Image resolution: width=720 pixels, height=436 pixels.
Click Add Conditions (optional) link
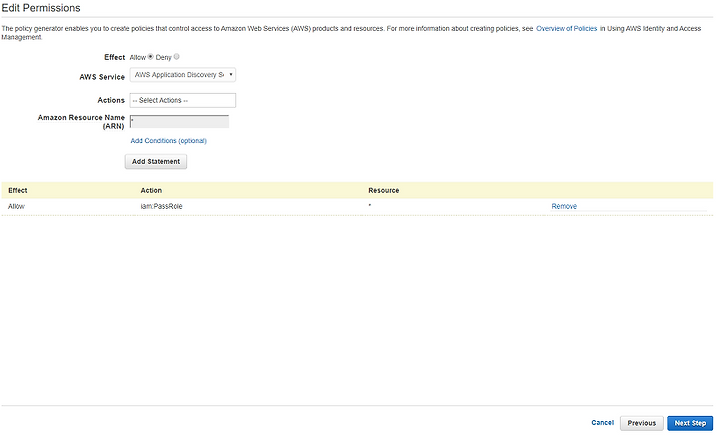[x=169, y=141]
